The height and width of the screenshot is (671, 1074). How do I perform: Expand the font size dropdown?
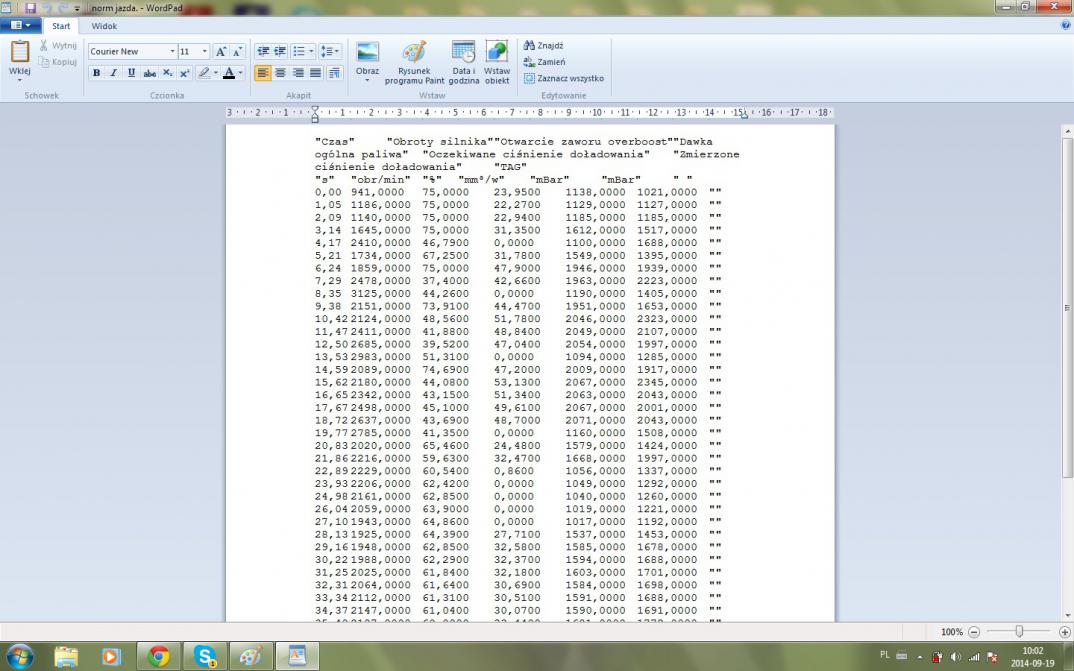pos(205,51)
